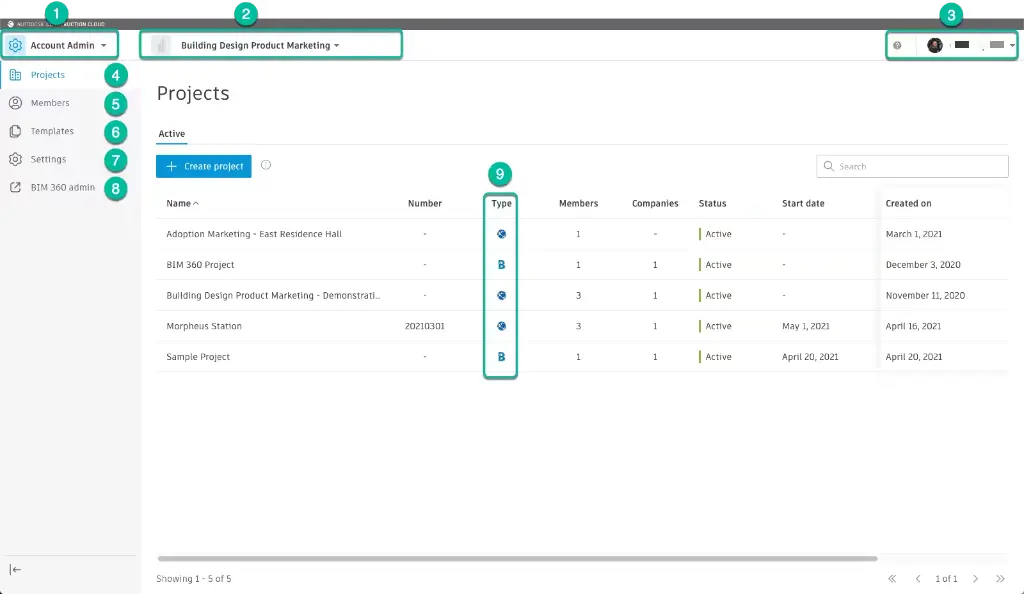The image size is (1024, 594).
Task: Sort by Start date column header
Action: point(803,204)
